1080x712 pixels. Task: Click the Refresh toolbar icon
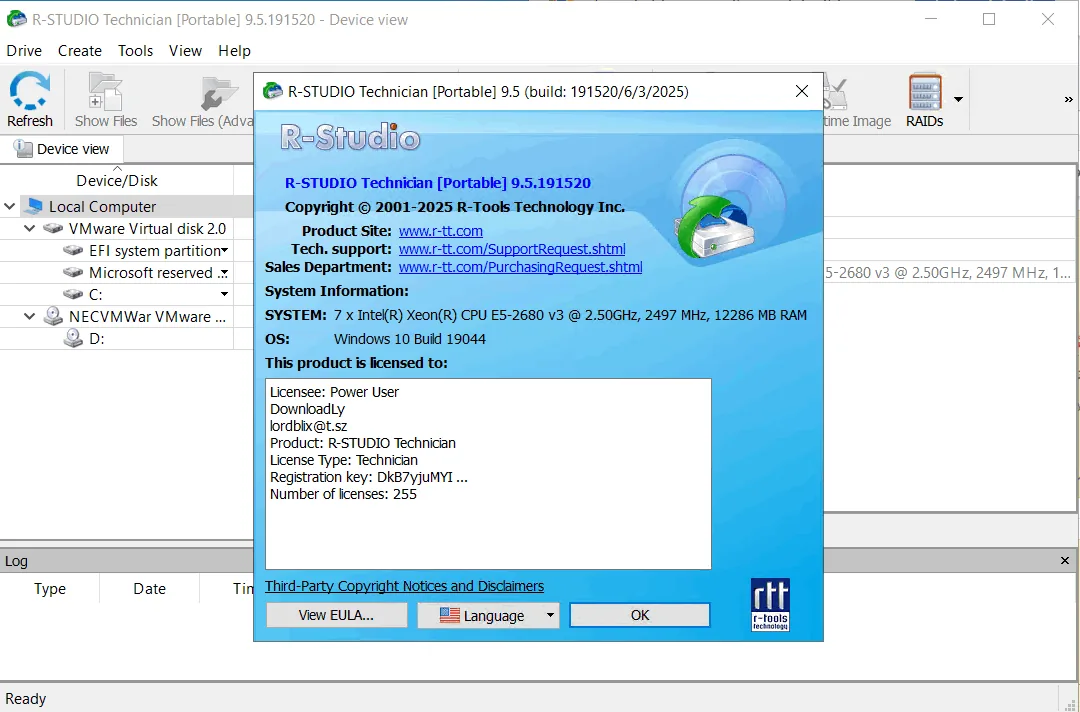click(x=30, y=92)
